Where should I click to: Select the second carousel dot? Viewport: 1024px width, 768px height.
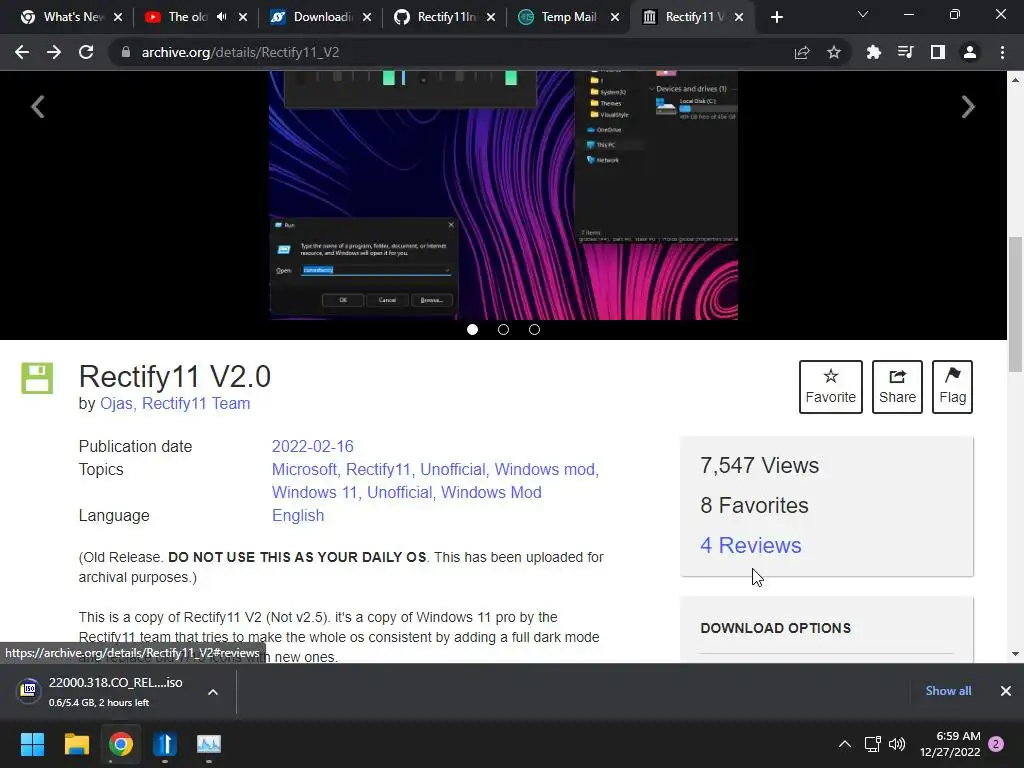point(503,330)
